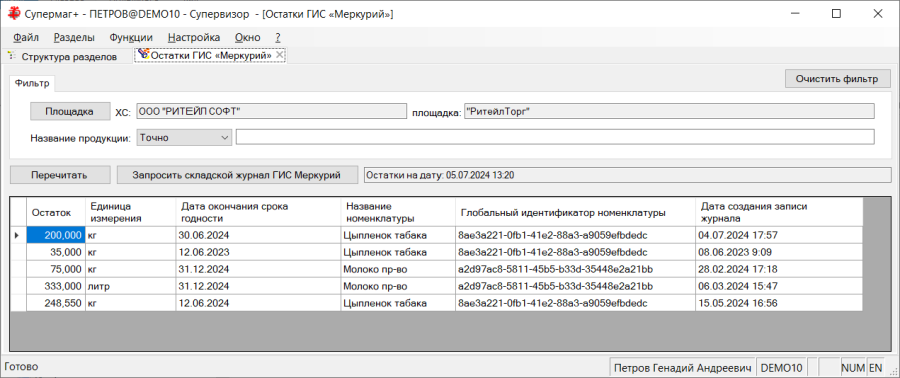The image size is (900, 378).
Task: Click the Площадка button
Action: click(x=69, y=111)
